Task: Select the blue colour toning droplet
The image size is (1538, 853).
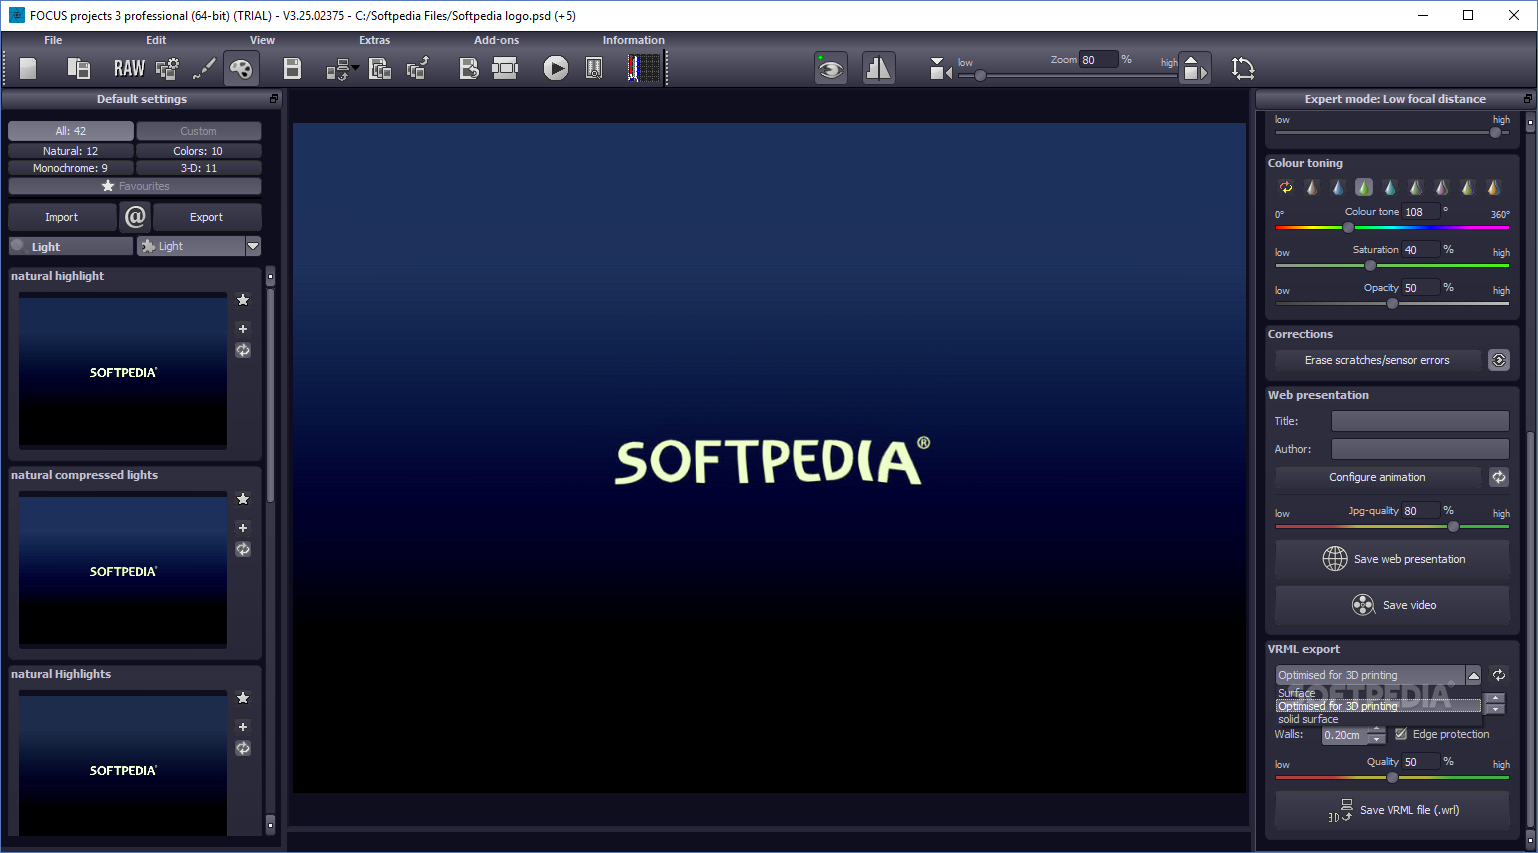Action: click(1338, 187)
